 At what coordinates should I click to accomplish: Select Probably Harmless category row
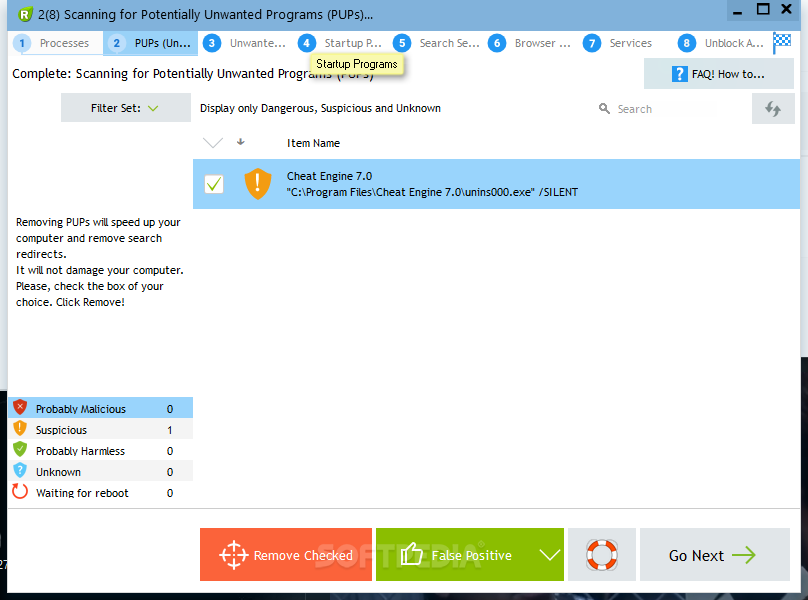100,451
